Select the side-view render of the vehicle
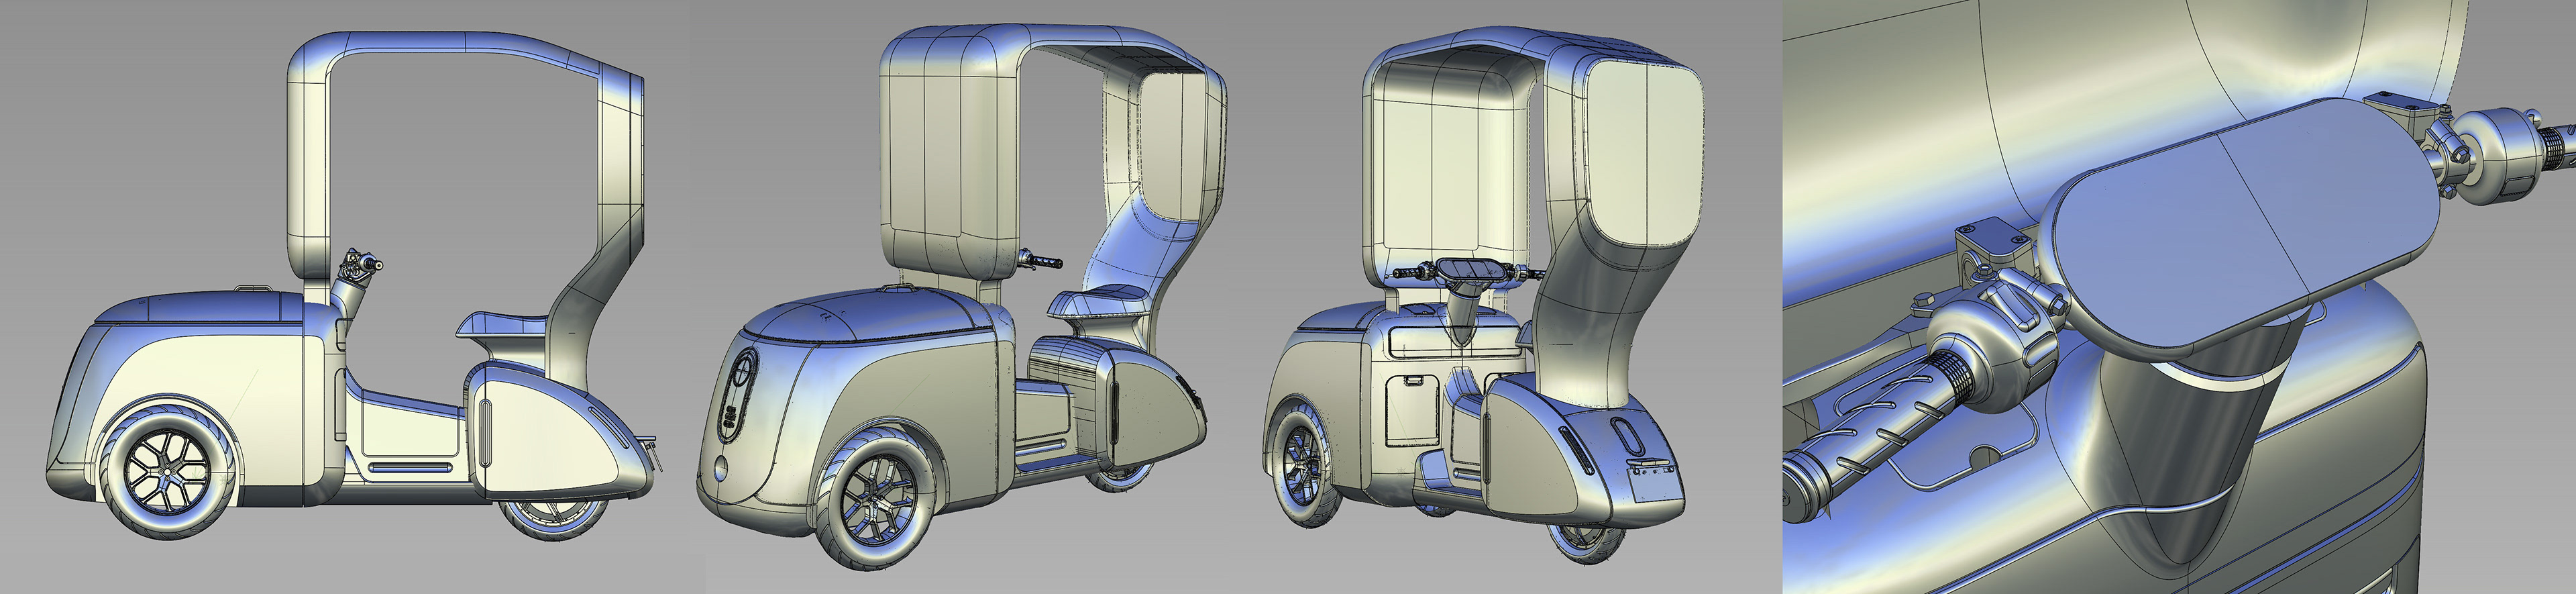This screenshot has width=2576, height=594. point(350,285)
